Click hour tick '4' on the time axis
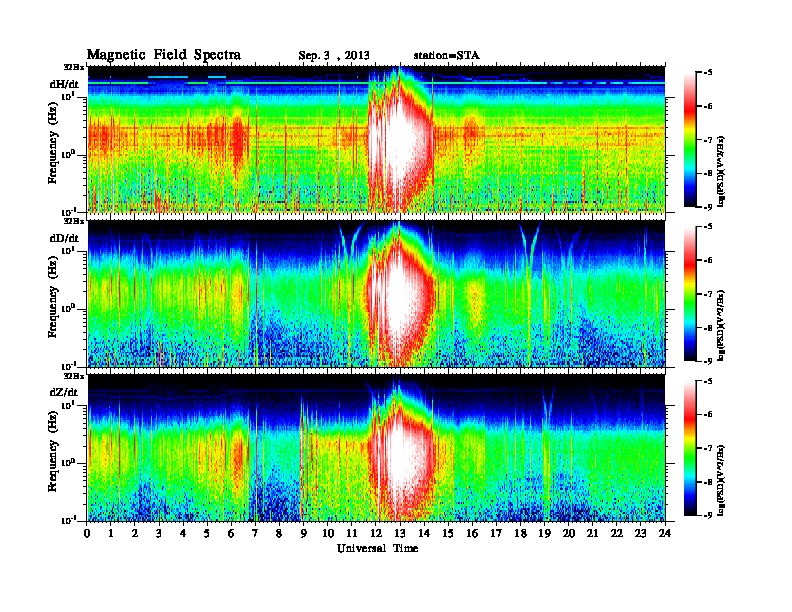 (183, 533)
